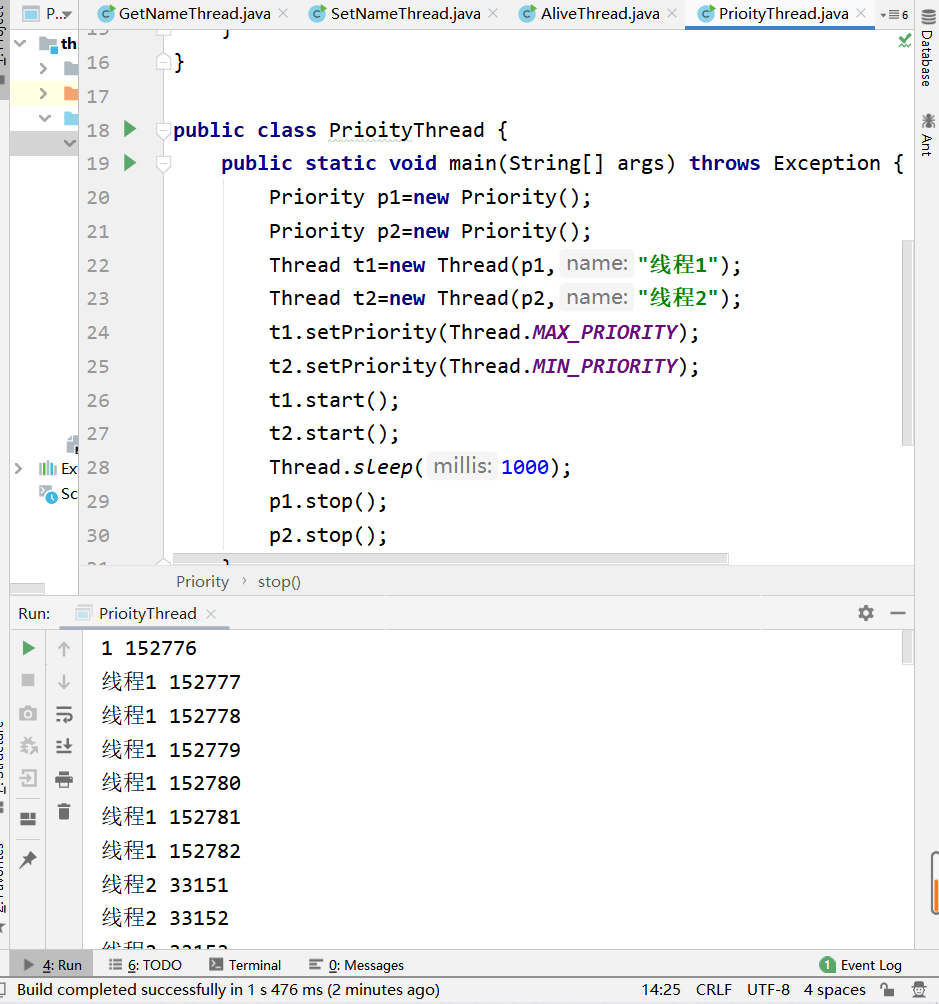Viewport: 939px width, 1004px height.
Task: Select Scratches item in project tree
Action: click(58, 494)
